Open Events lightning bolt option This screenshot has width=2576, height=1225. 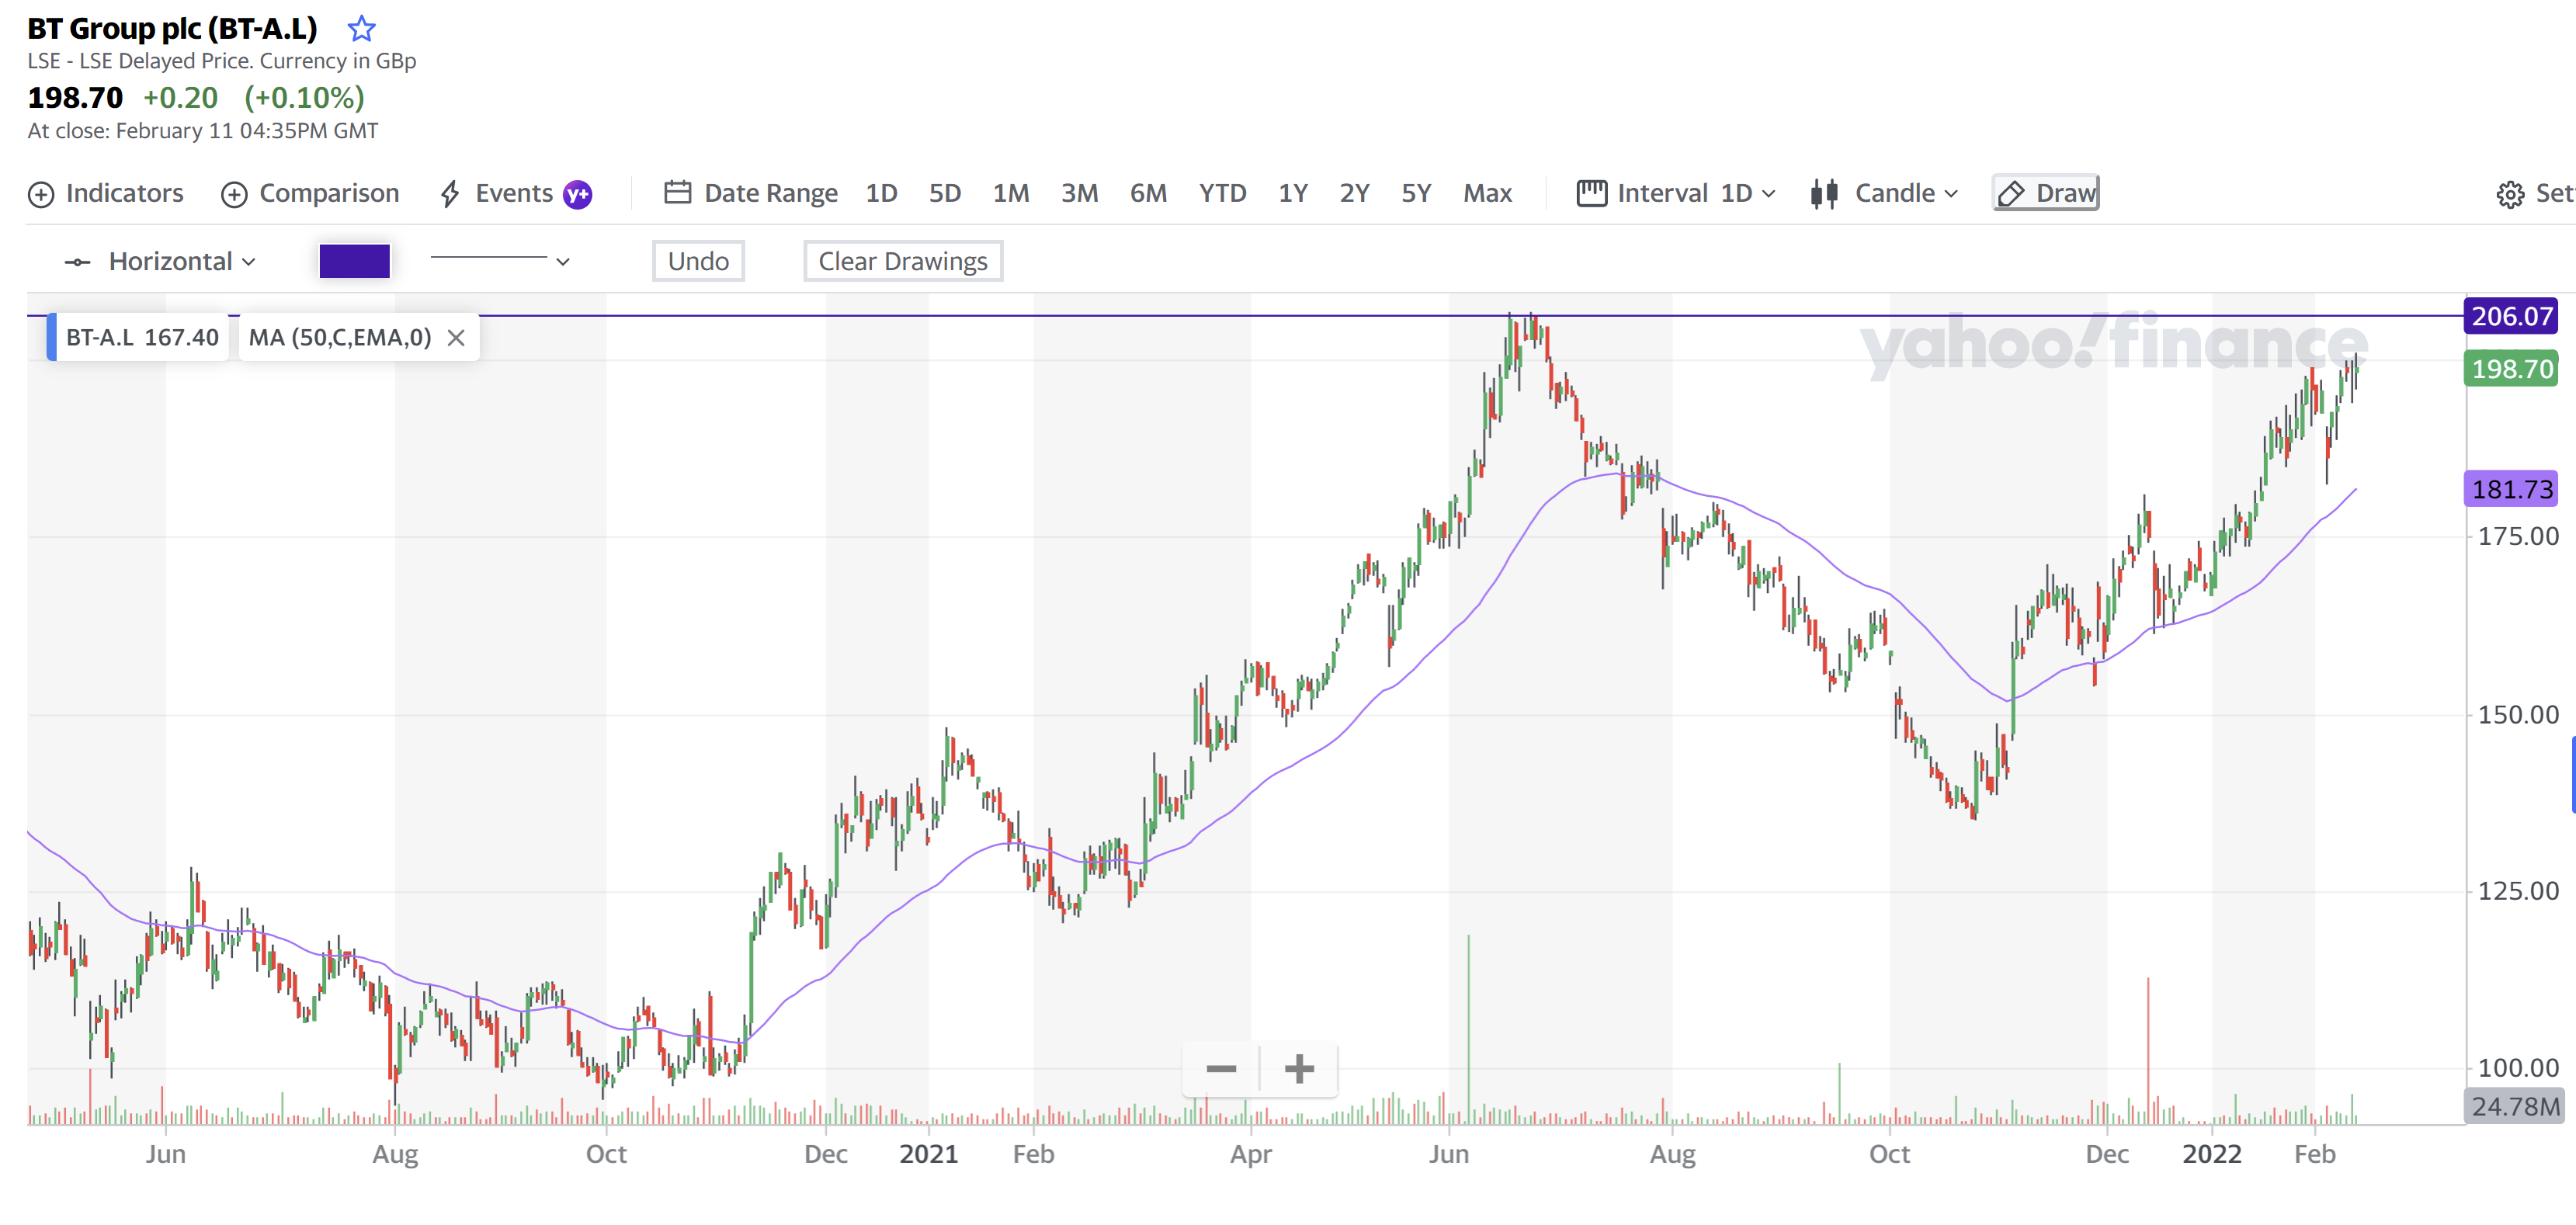tap(450, 194)
